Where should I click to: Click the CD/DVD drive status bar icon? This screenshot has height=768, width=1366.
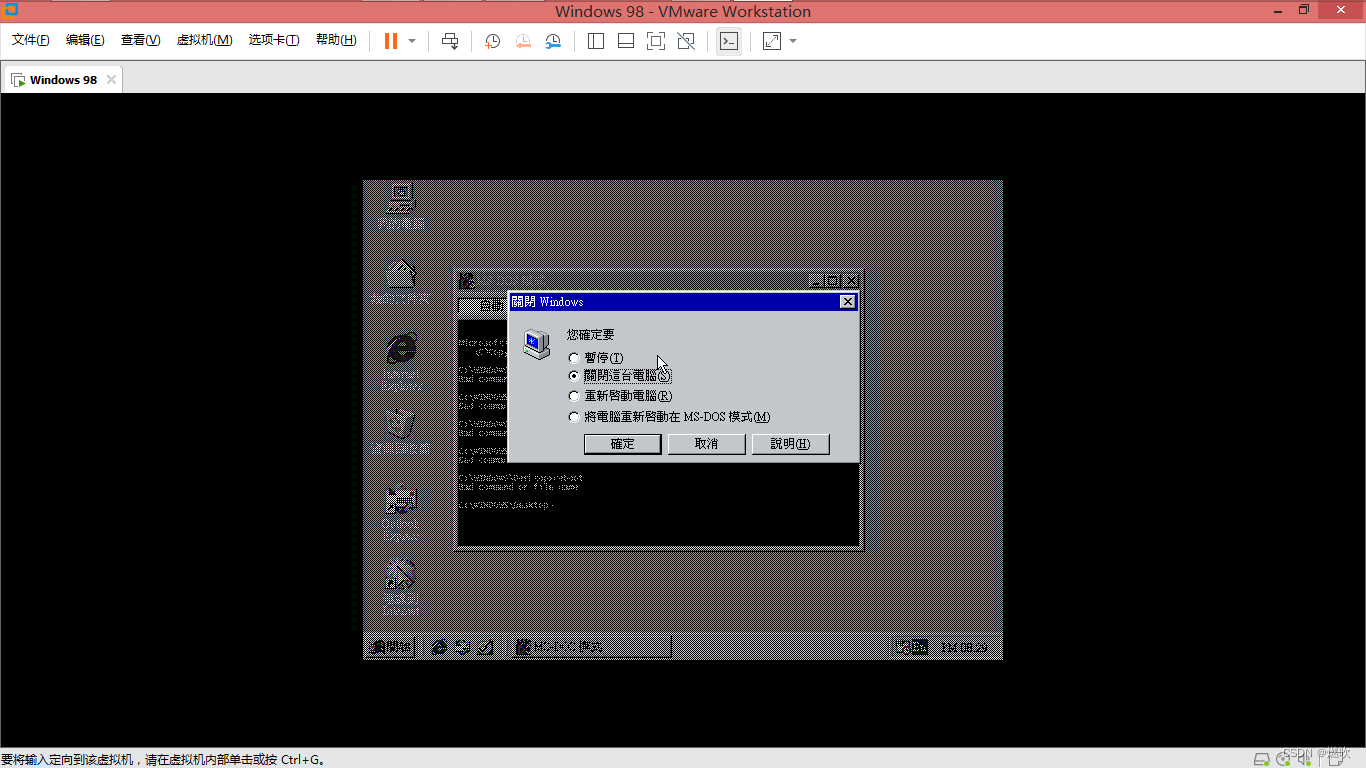(1283, 759)
